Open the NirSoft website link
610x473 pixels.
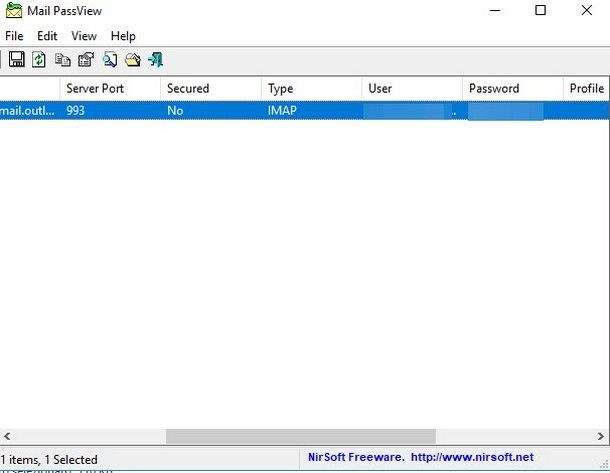click(472, 457)
